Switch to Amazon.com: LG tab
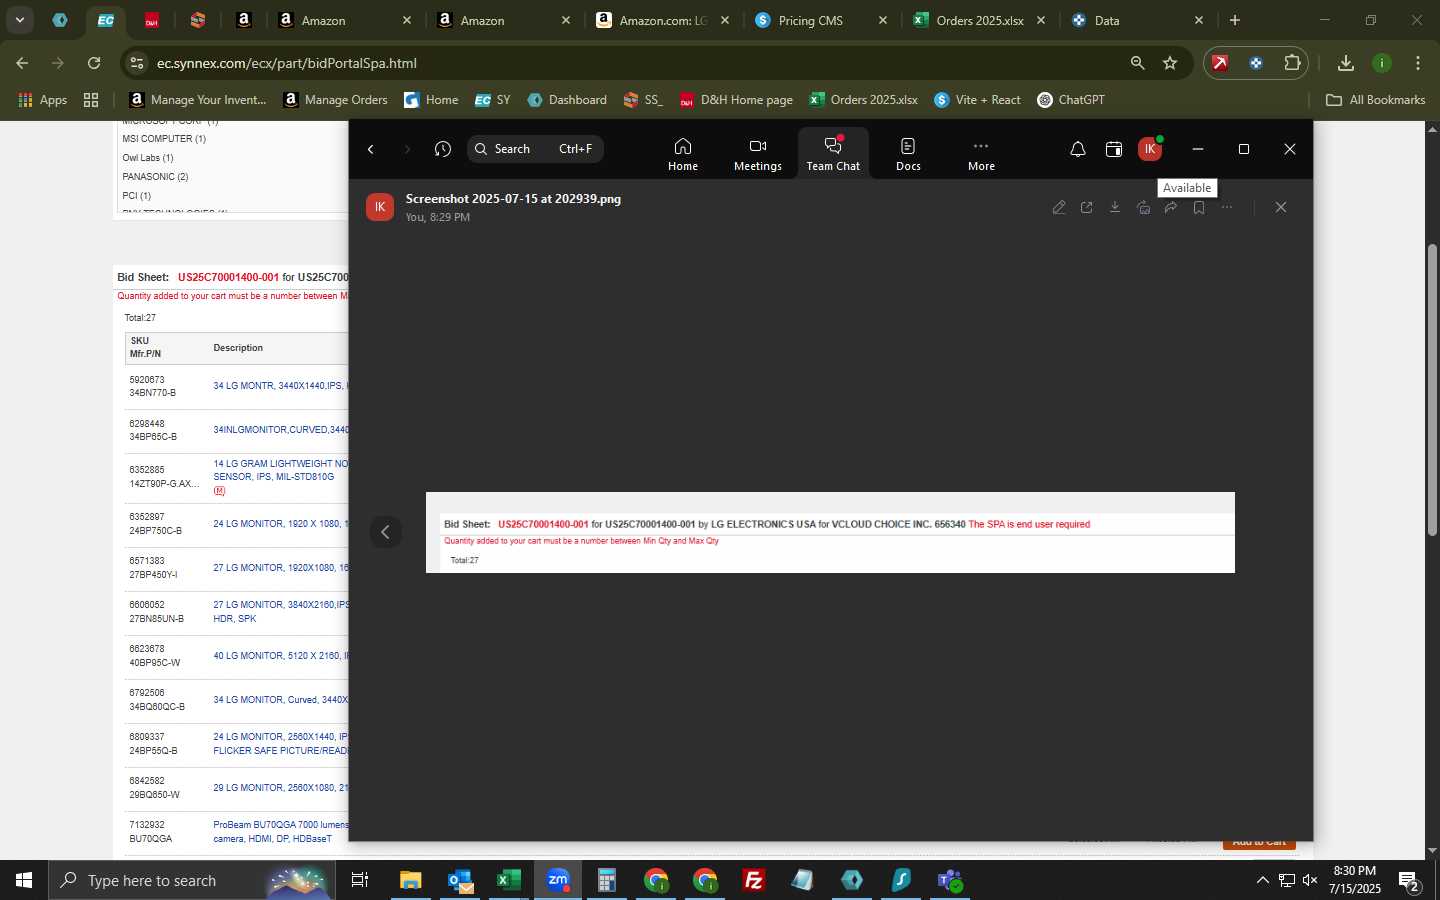The width and height of the screenshot is (1440, 900). point(662,20)
